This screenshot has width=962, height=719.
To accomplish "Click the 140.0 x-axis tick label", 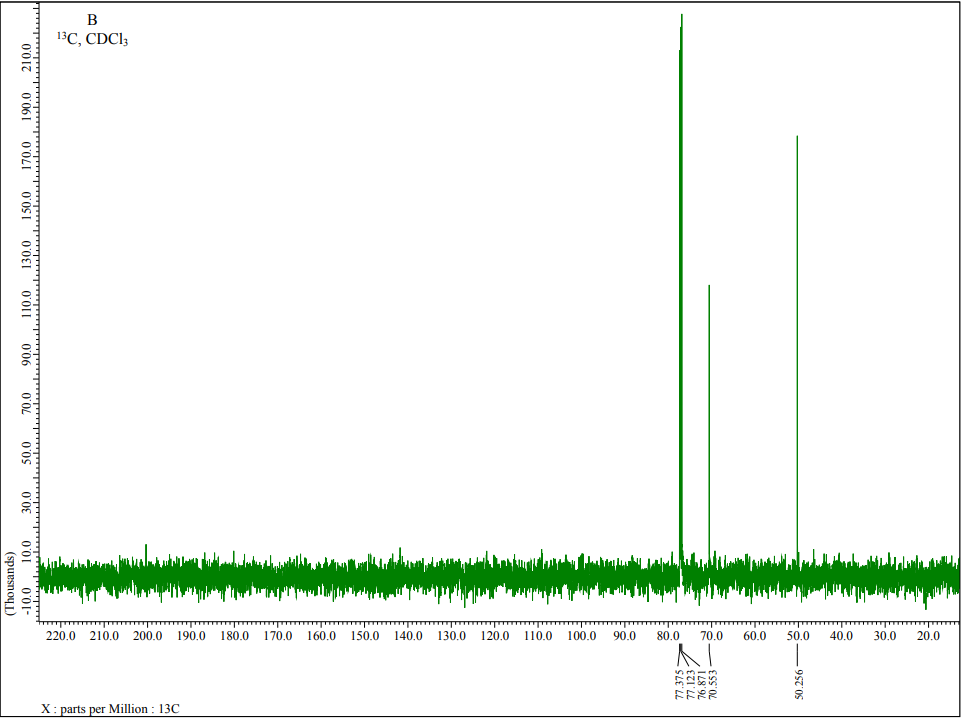I will pyautogui.click(x=408, y=636).
